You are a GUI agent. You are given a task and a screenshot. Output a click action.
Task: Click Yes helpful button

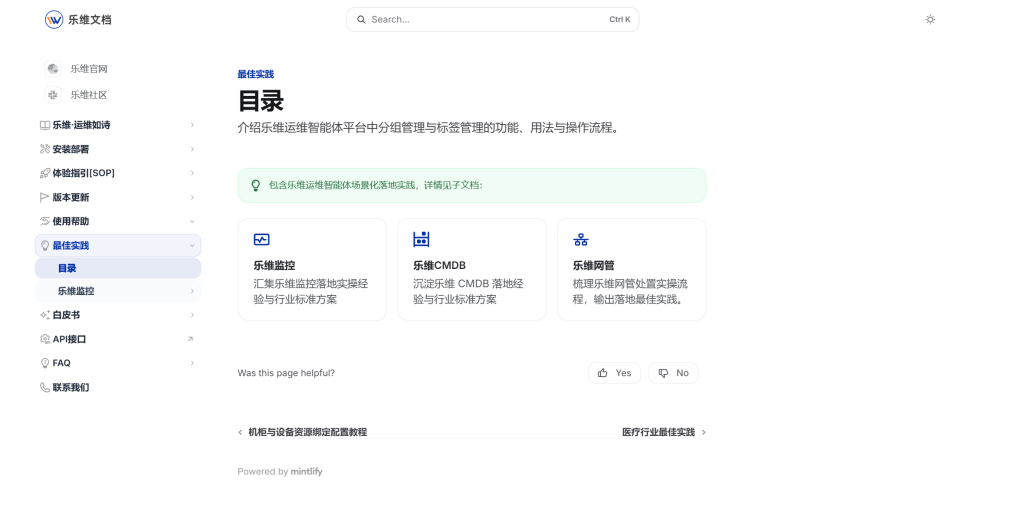click(615, 373)
